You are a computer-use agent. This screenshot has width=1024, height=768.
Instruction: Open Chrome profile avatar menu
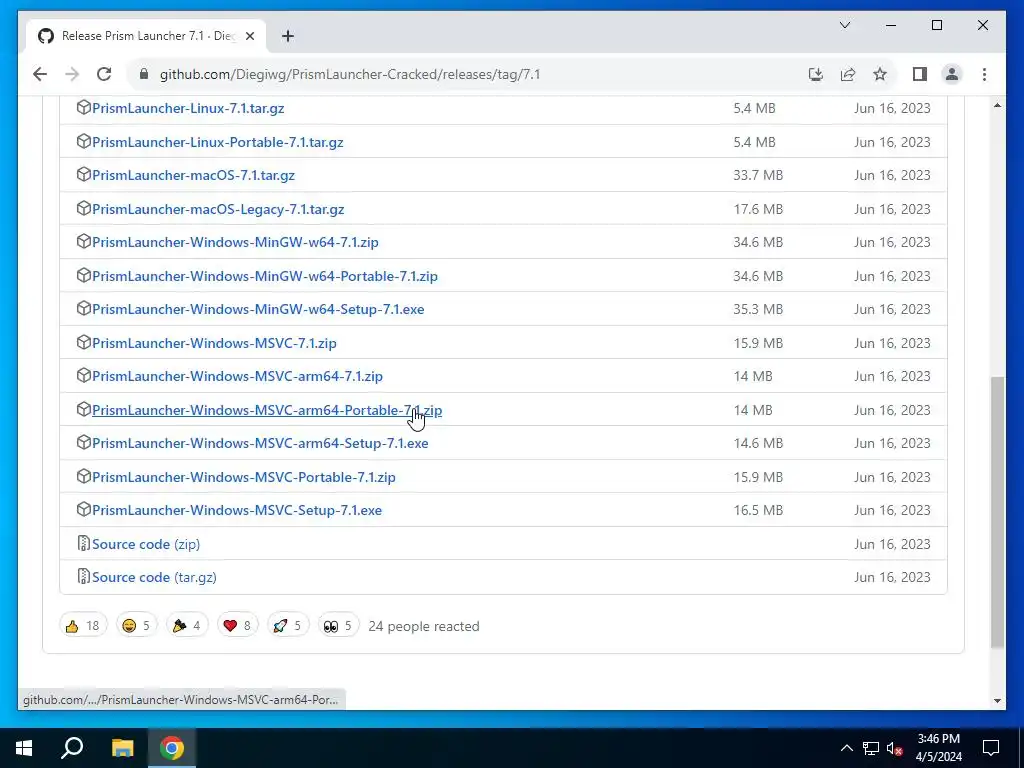[952, 74]
